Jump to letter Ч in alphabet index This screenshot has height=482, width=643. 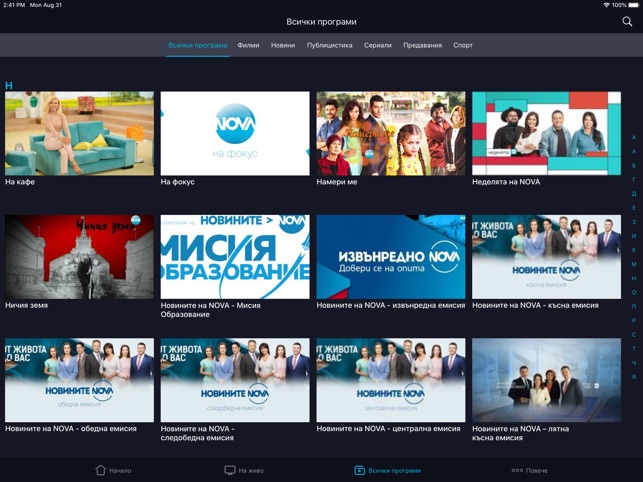(634, 363)
